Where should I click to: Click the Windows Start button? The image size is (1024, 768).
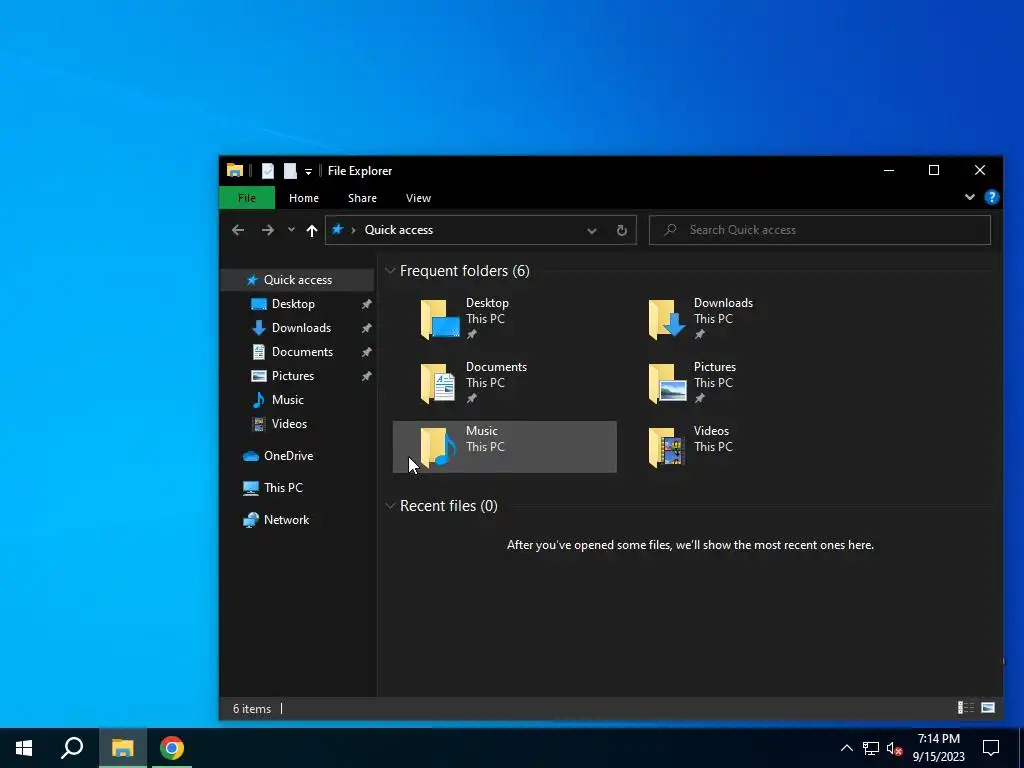24,748
